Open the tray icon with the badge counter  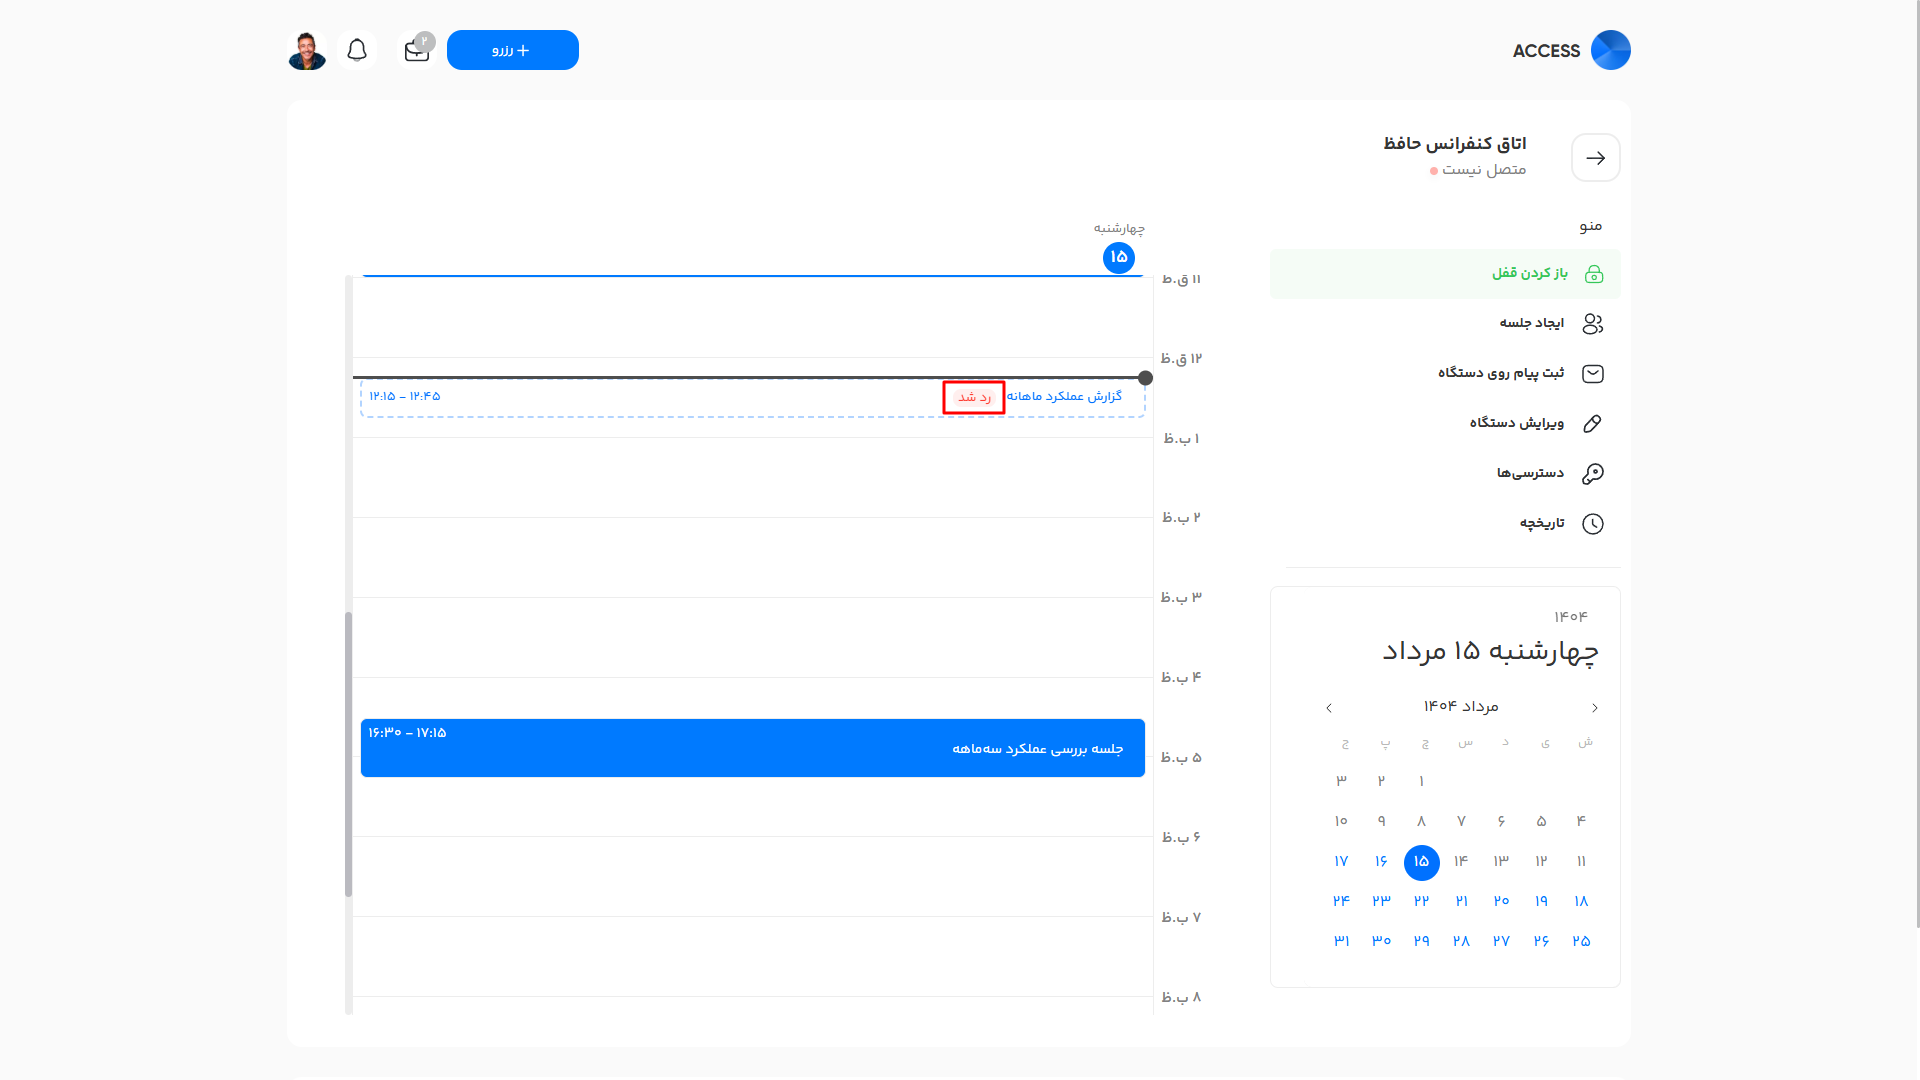pyautogui.click(x=415, y=50)
